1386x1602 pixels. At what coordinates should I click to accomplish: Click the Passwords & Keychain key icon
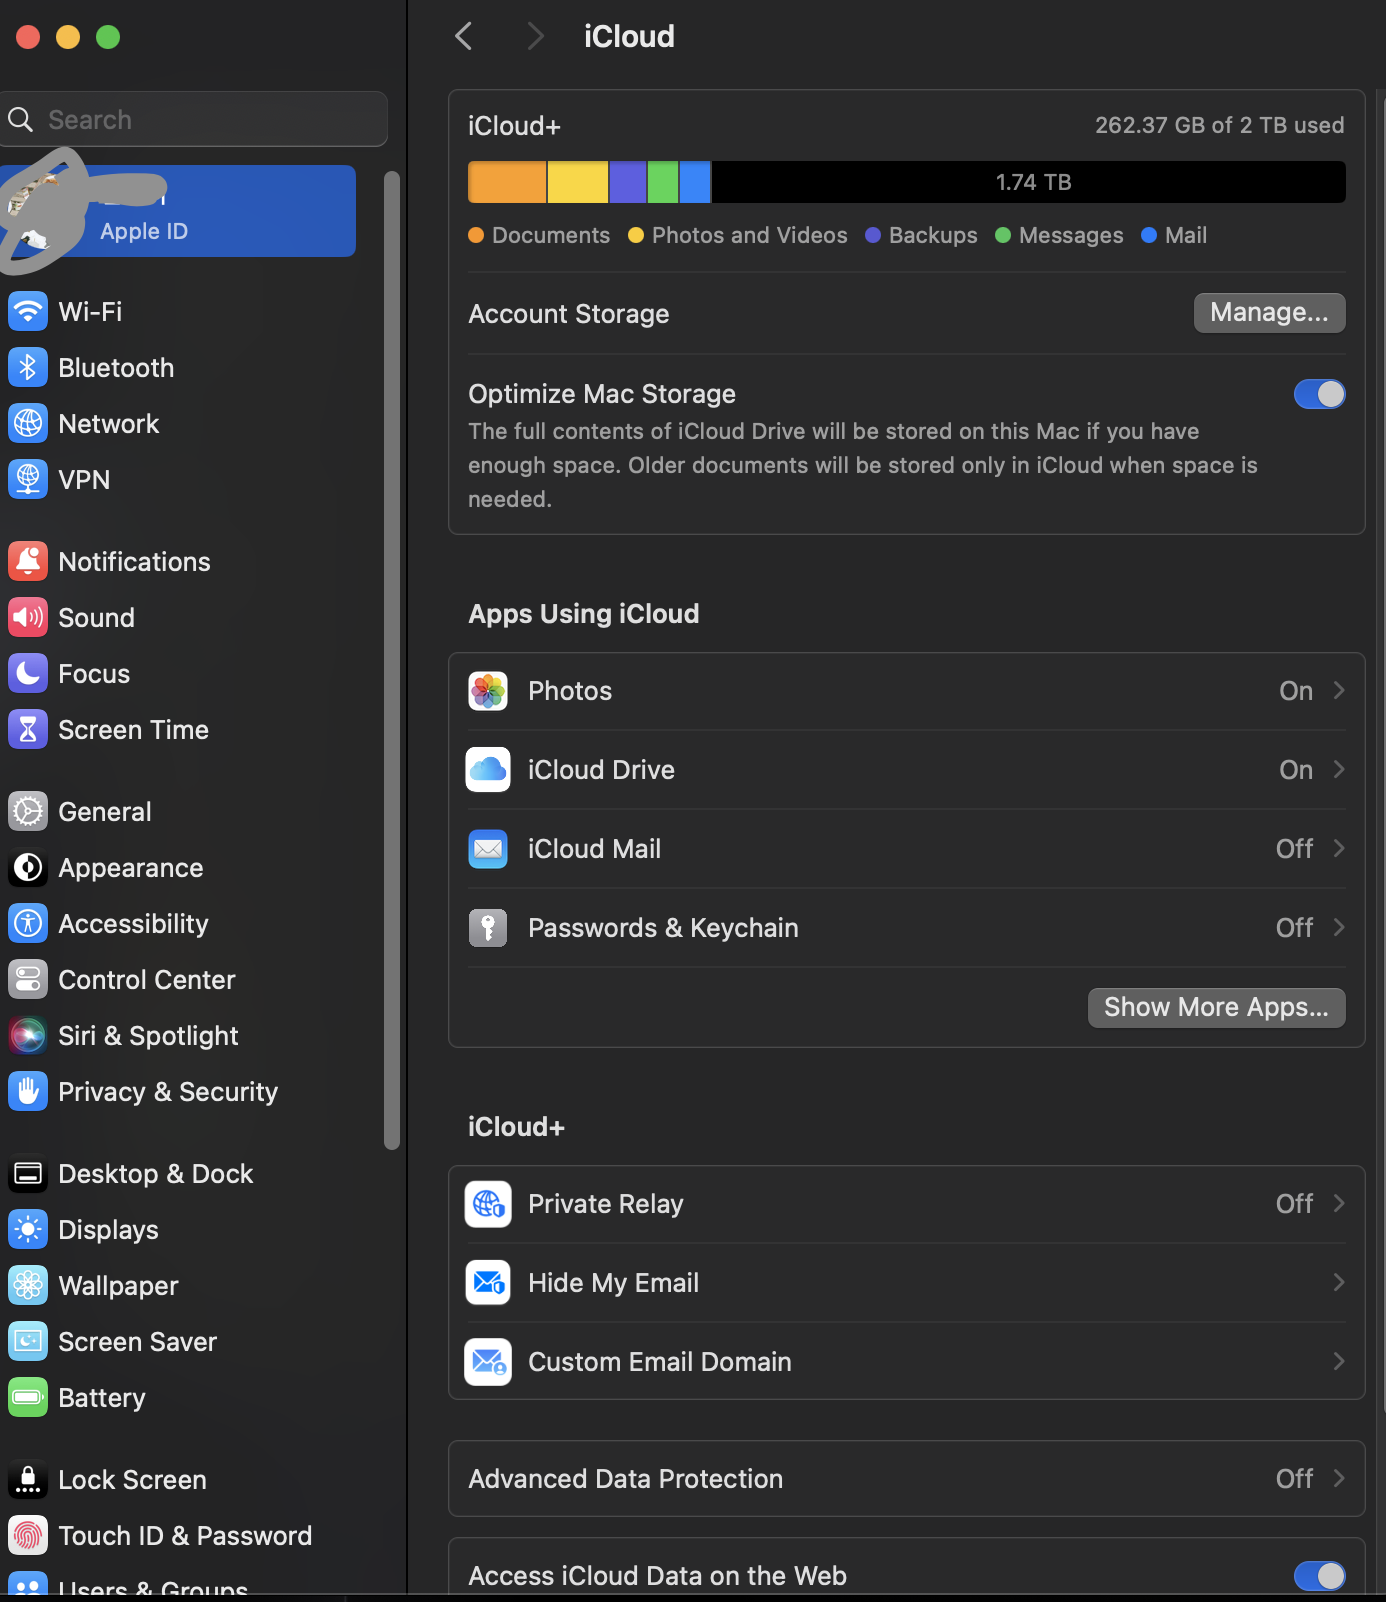coord(488,928)
